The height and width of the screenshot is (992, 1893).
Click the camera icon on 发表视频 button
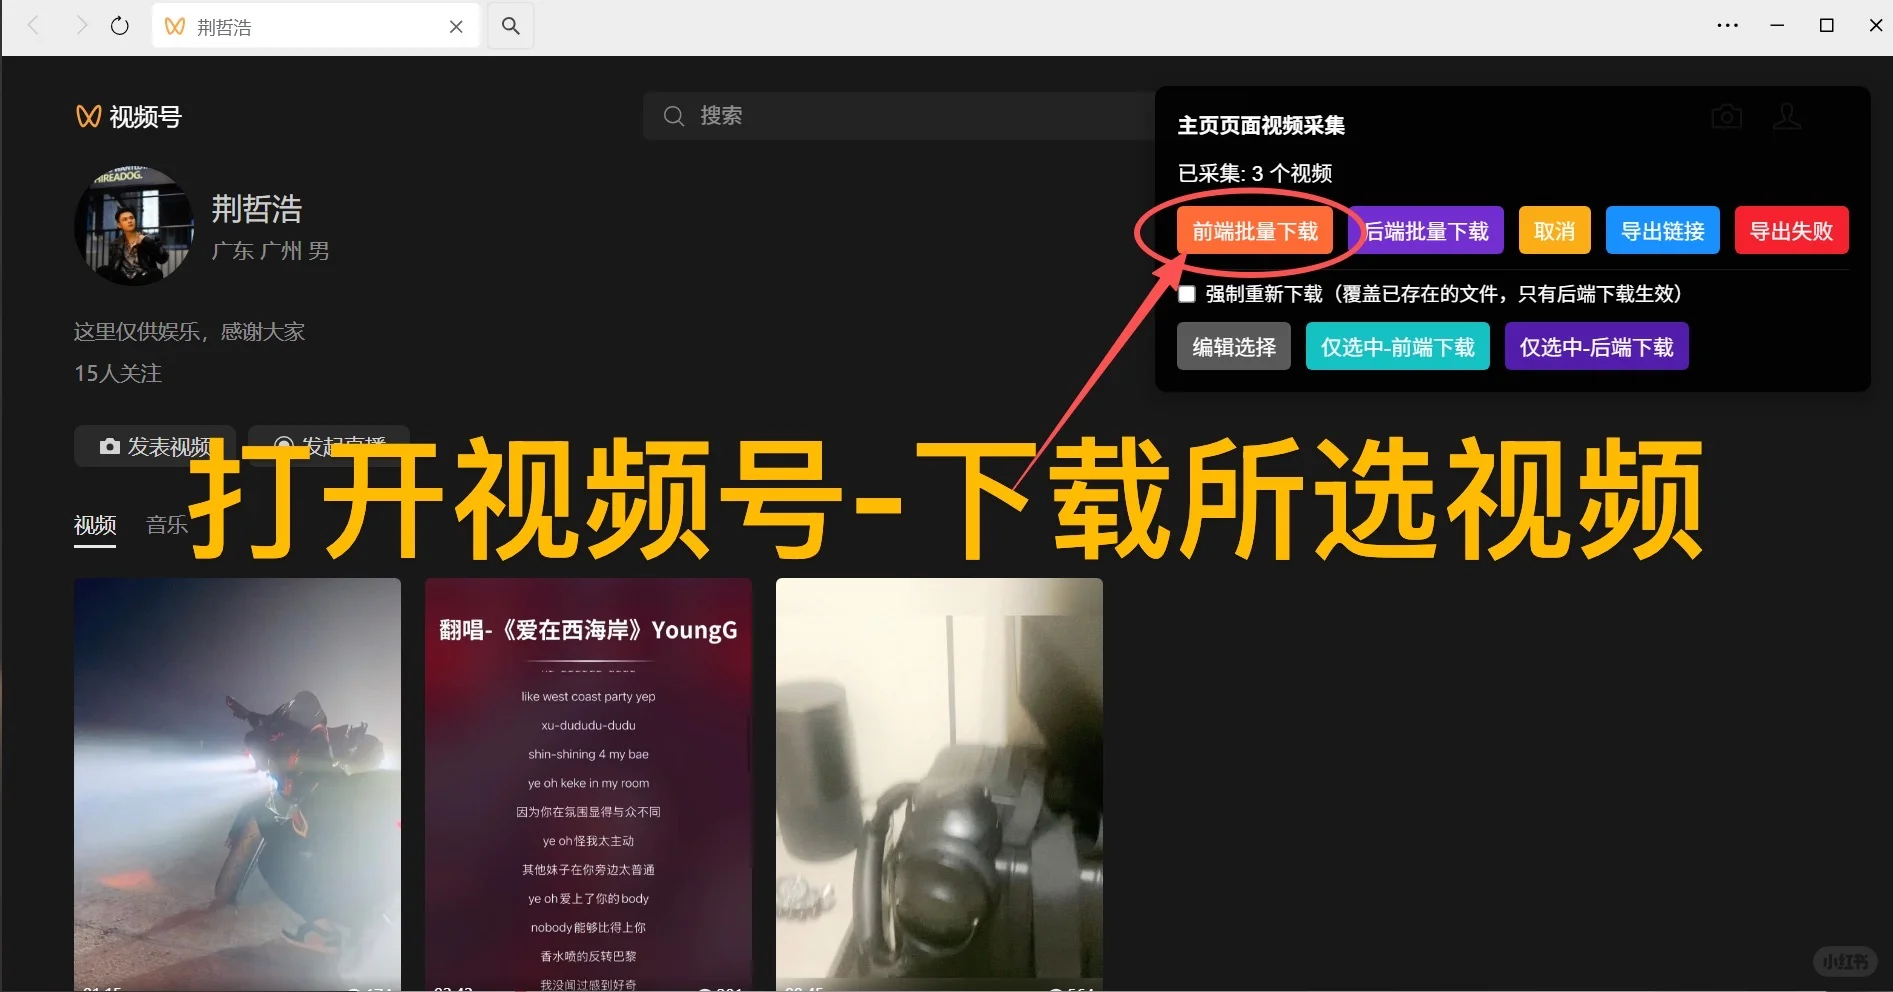110,446
